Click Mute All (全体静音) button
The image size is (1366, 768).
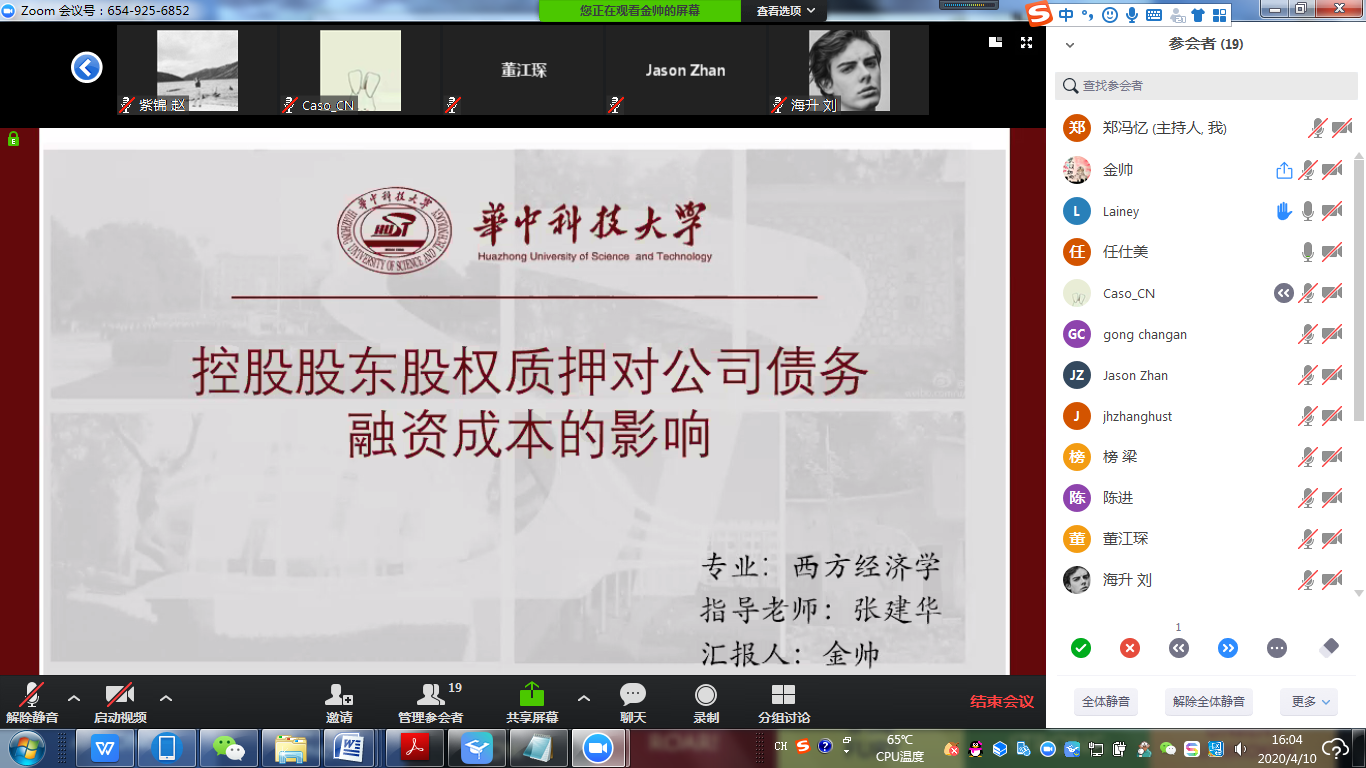tap(1106, 702)
